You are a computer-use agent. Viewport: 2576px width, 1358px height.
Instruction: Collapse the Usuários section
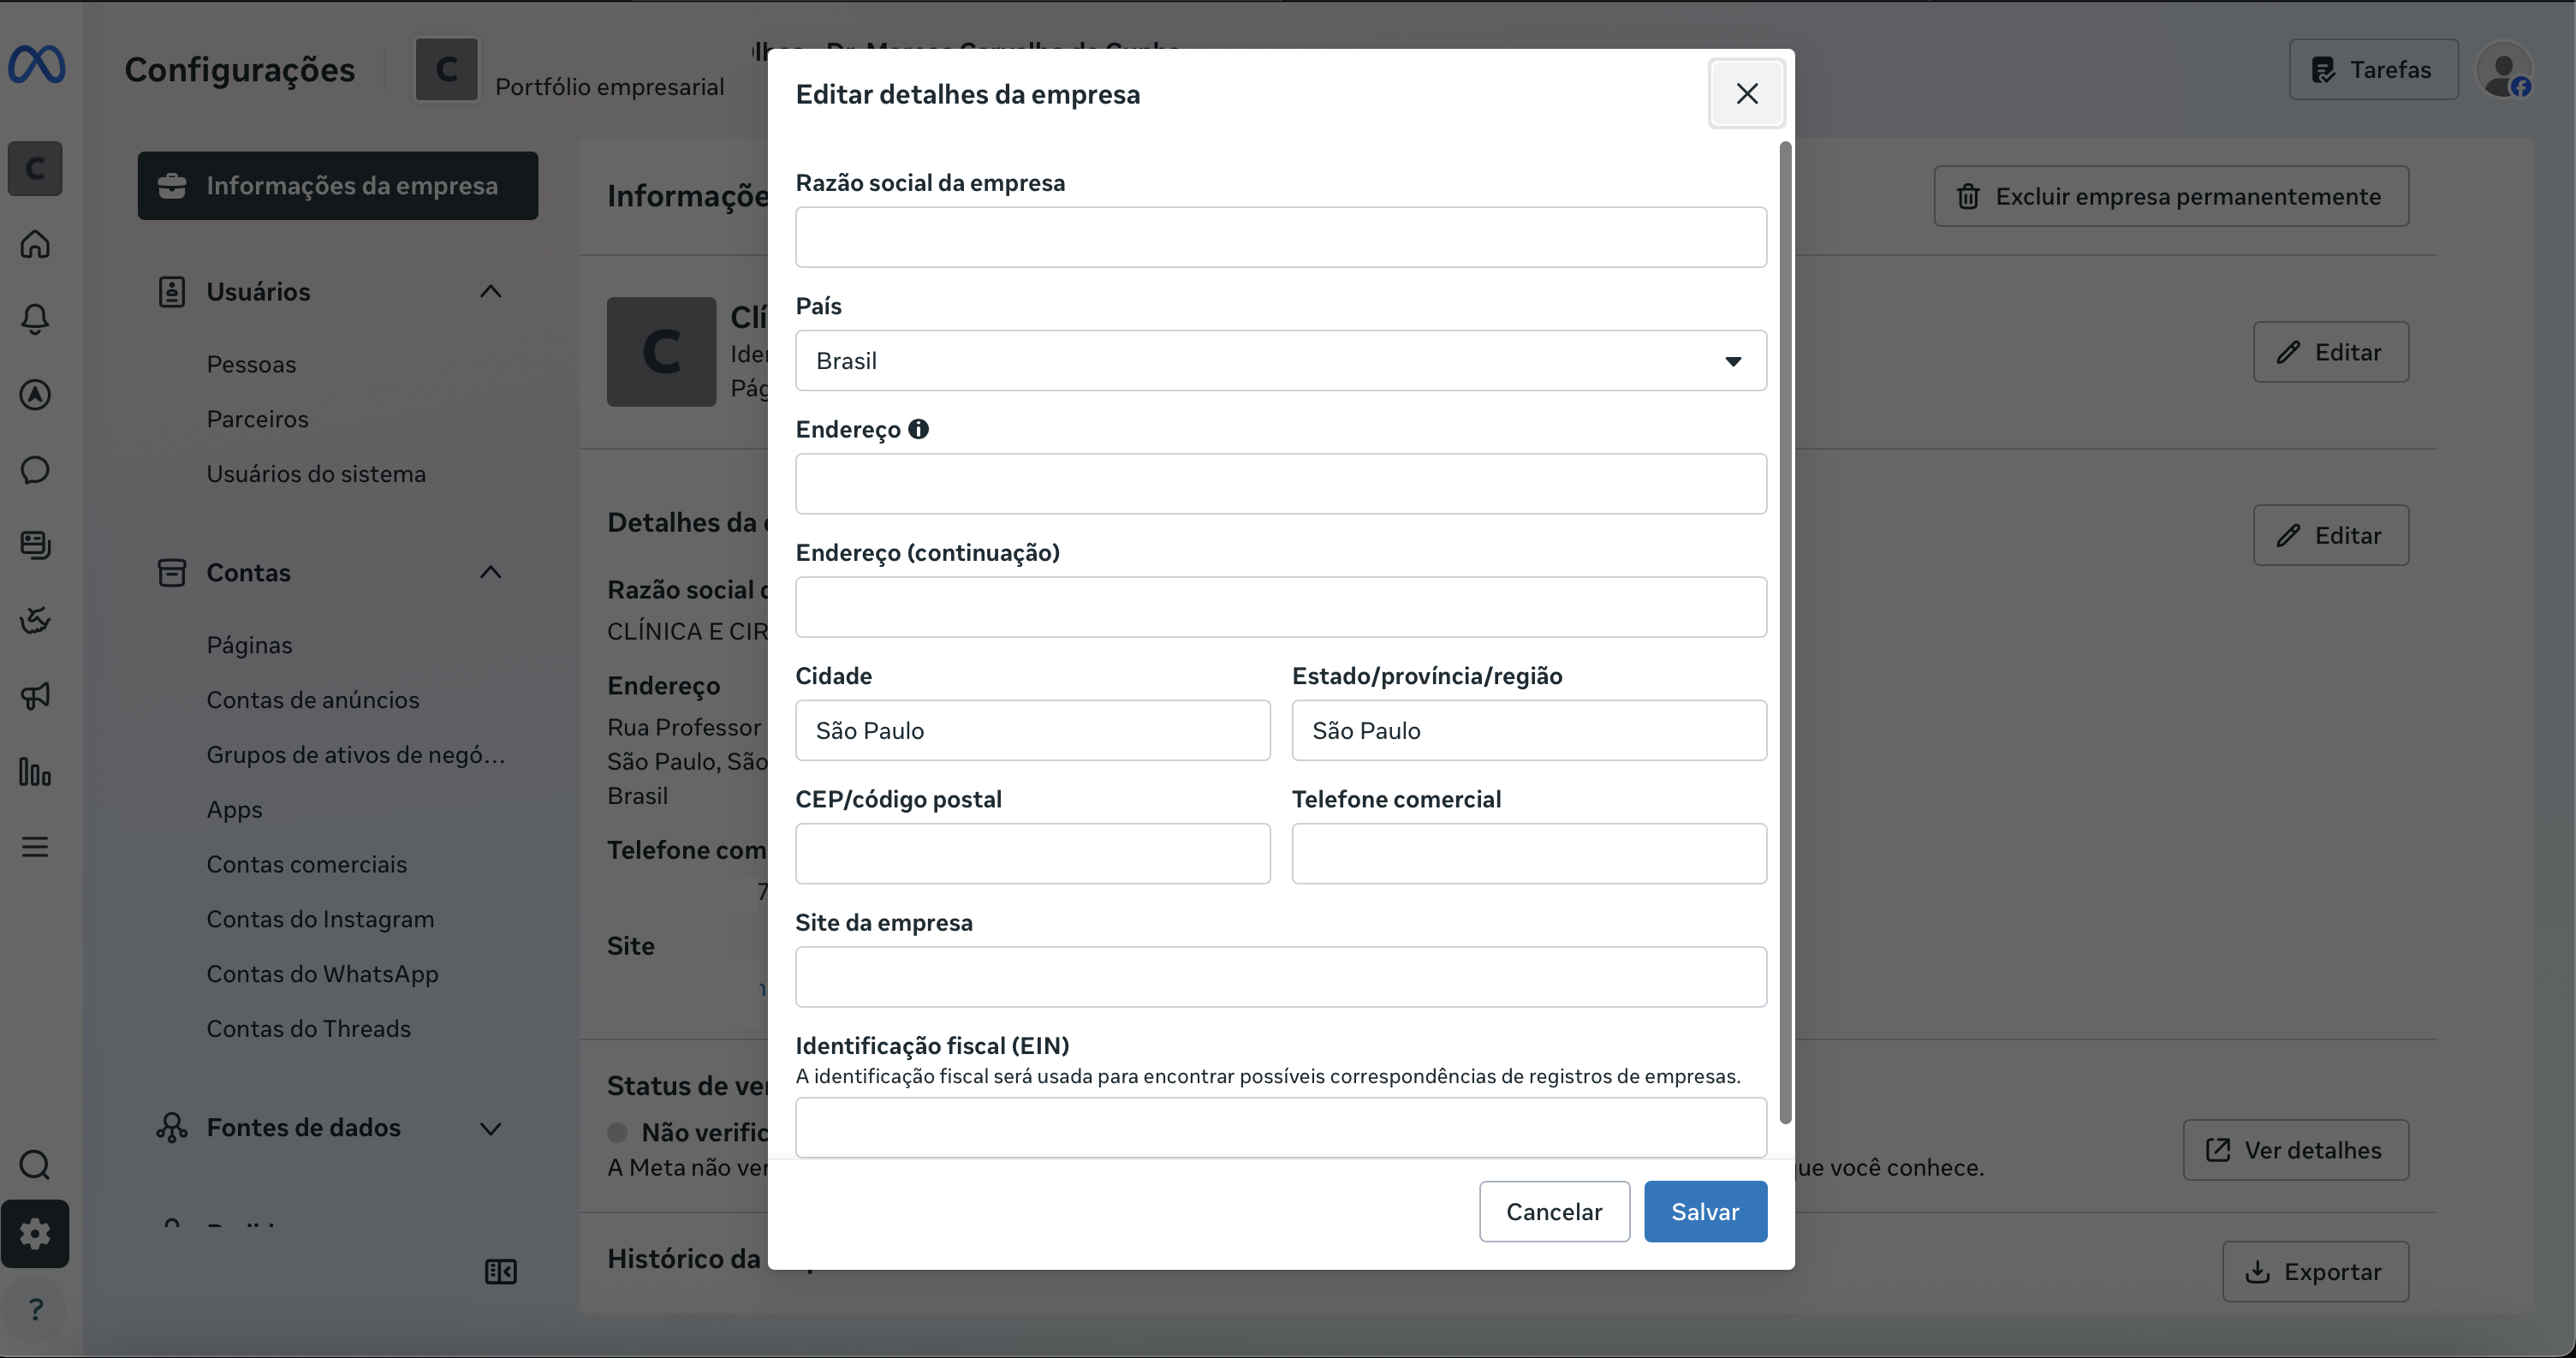491,291
